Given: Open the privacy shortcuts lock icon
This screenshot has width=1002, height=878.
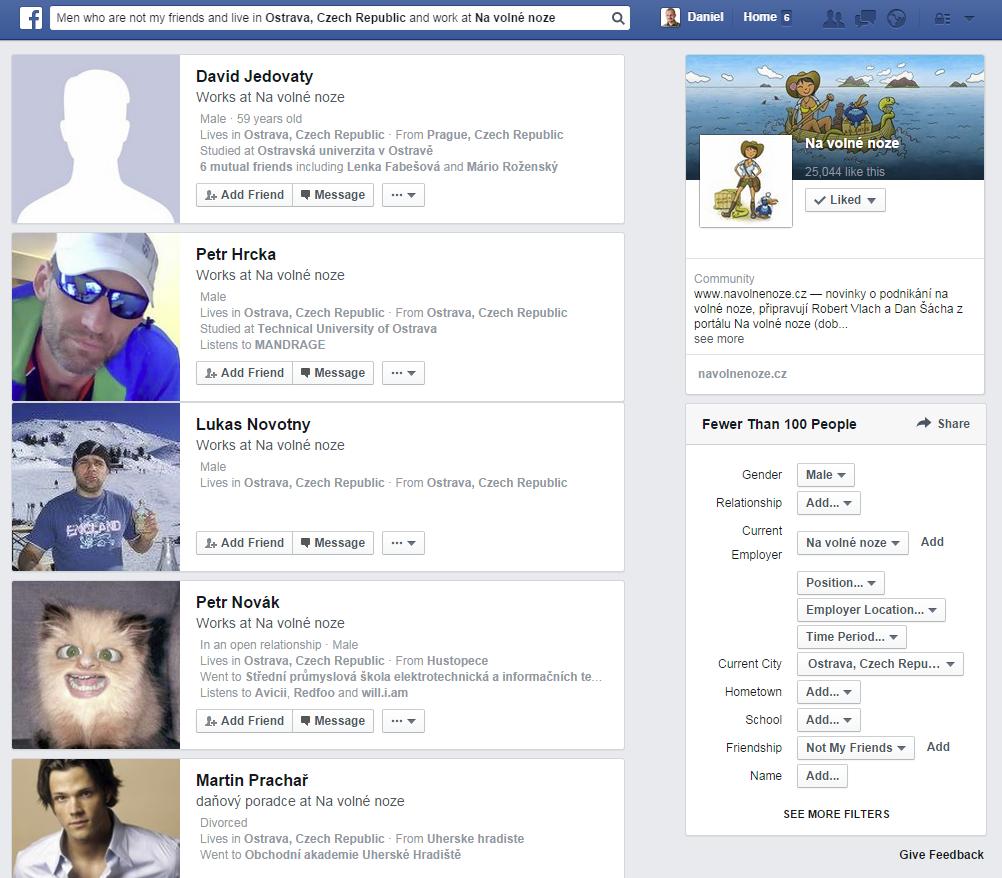Looking at the screenshot, I should coord(942,18).
